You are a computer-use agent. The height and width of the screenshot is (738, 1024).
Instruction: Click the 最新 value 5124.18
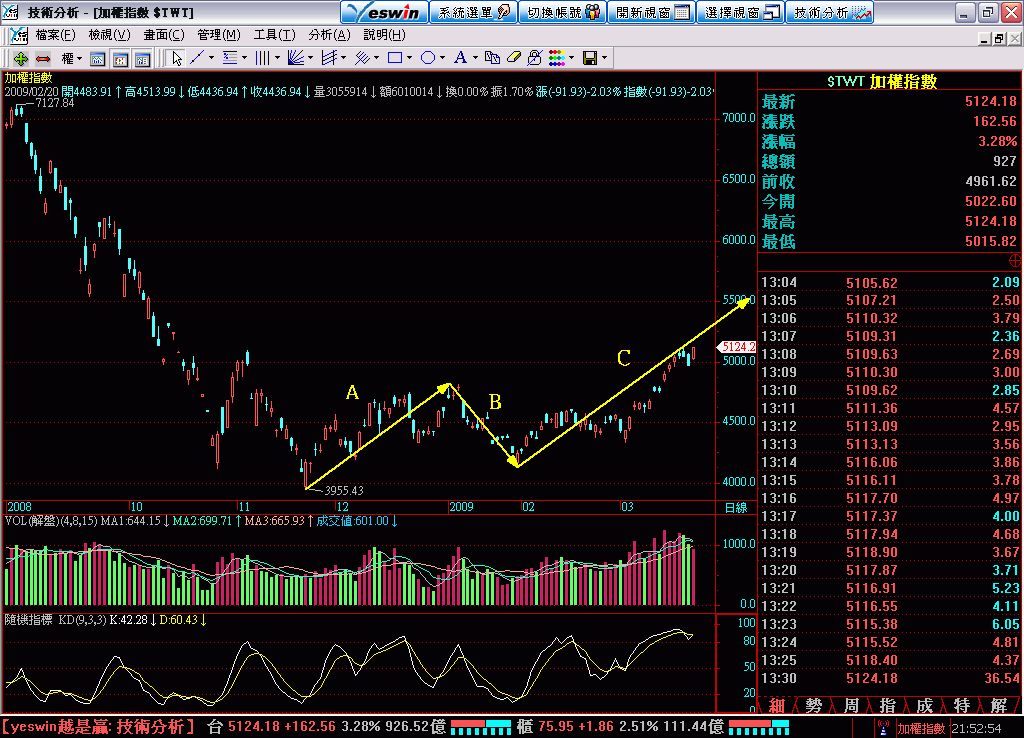point(991,101)
